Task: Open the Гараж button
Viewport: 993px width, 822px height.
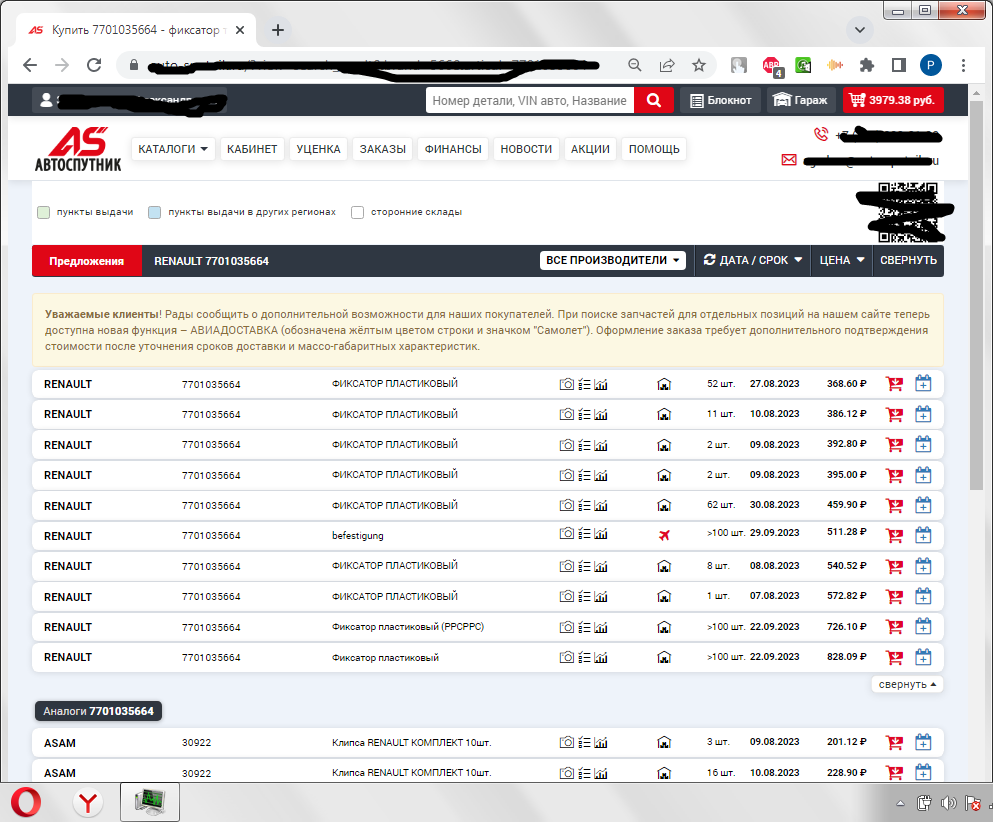Action: coord(801,100)
